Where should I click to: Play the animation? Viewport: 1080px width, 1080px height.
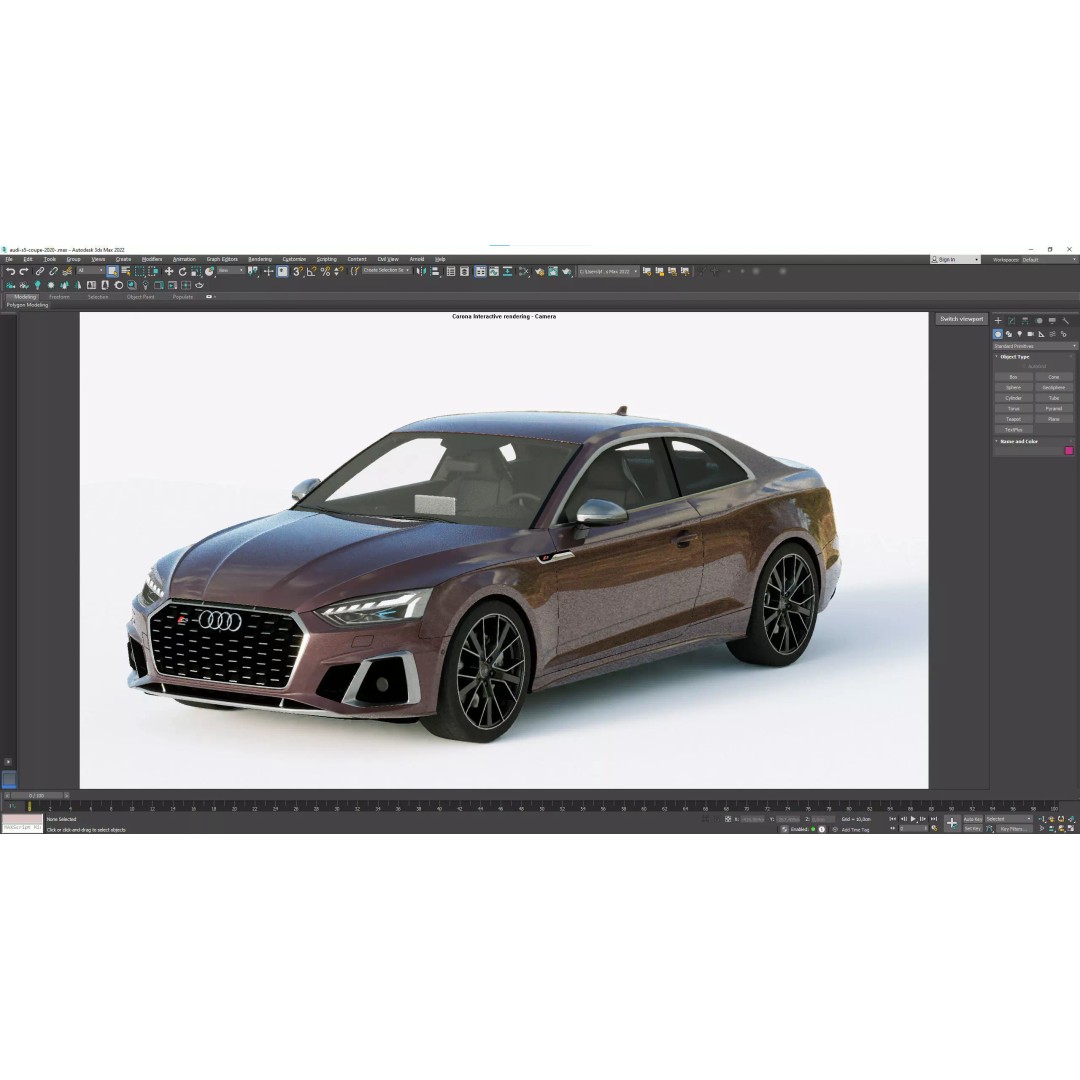[913, 819]
